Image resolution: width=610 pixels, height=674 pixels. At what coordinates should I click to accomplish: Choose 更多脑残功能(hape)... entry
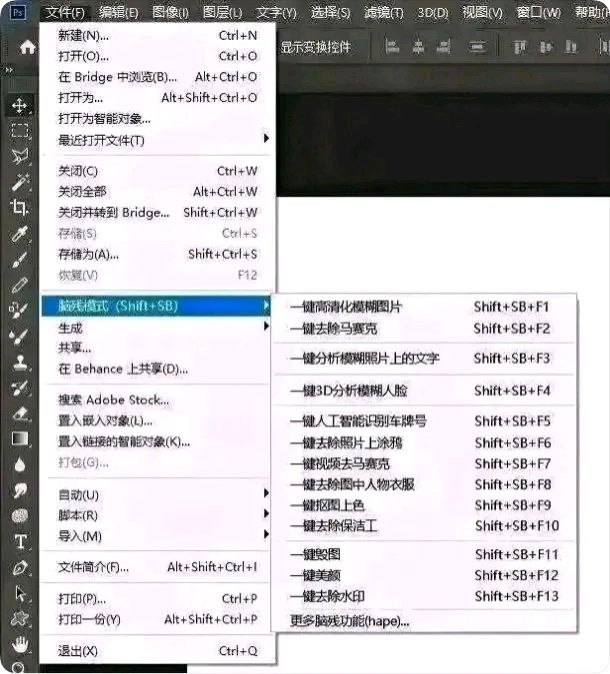(x=424, y=621)
